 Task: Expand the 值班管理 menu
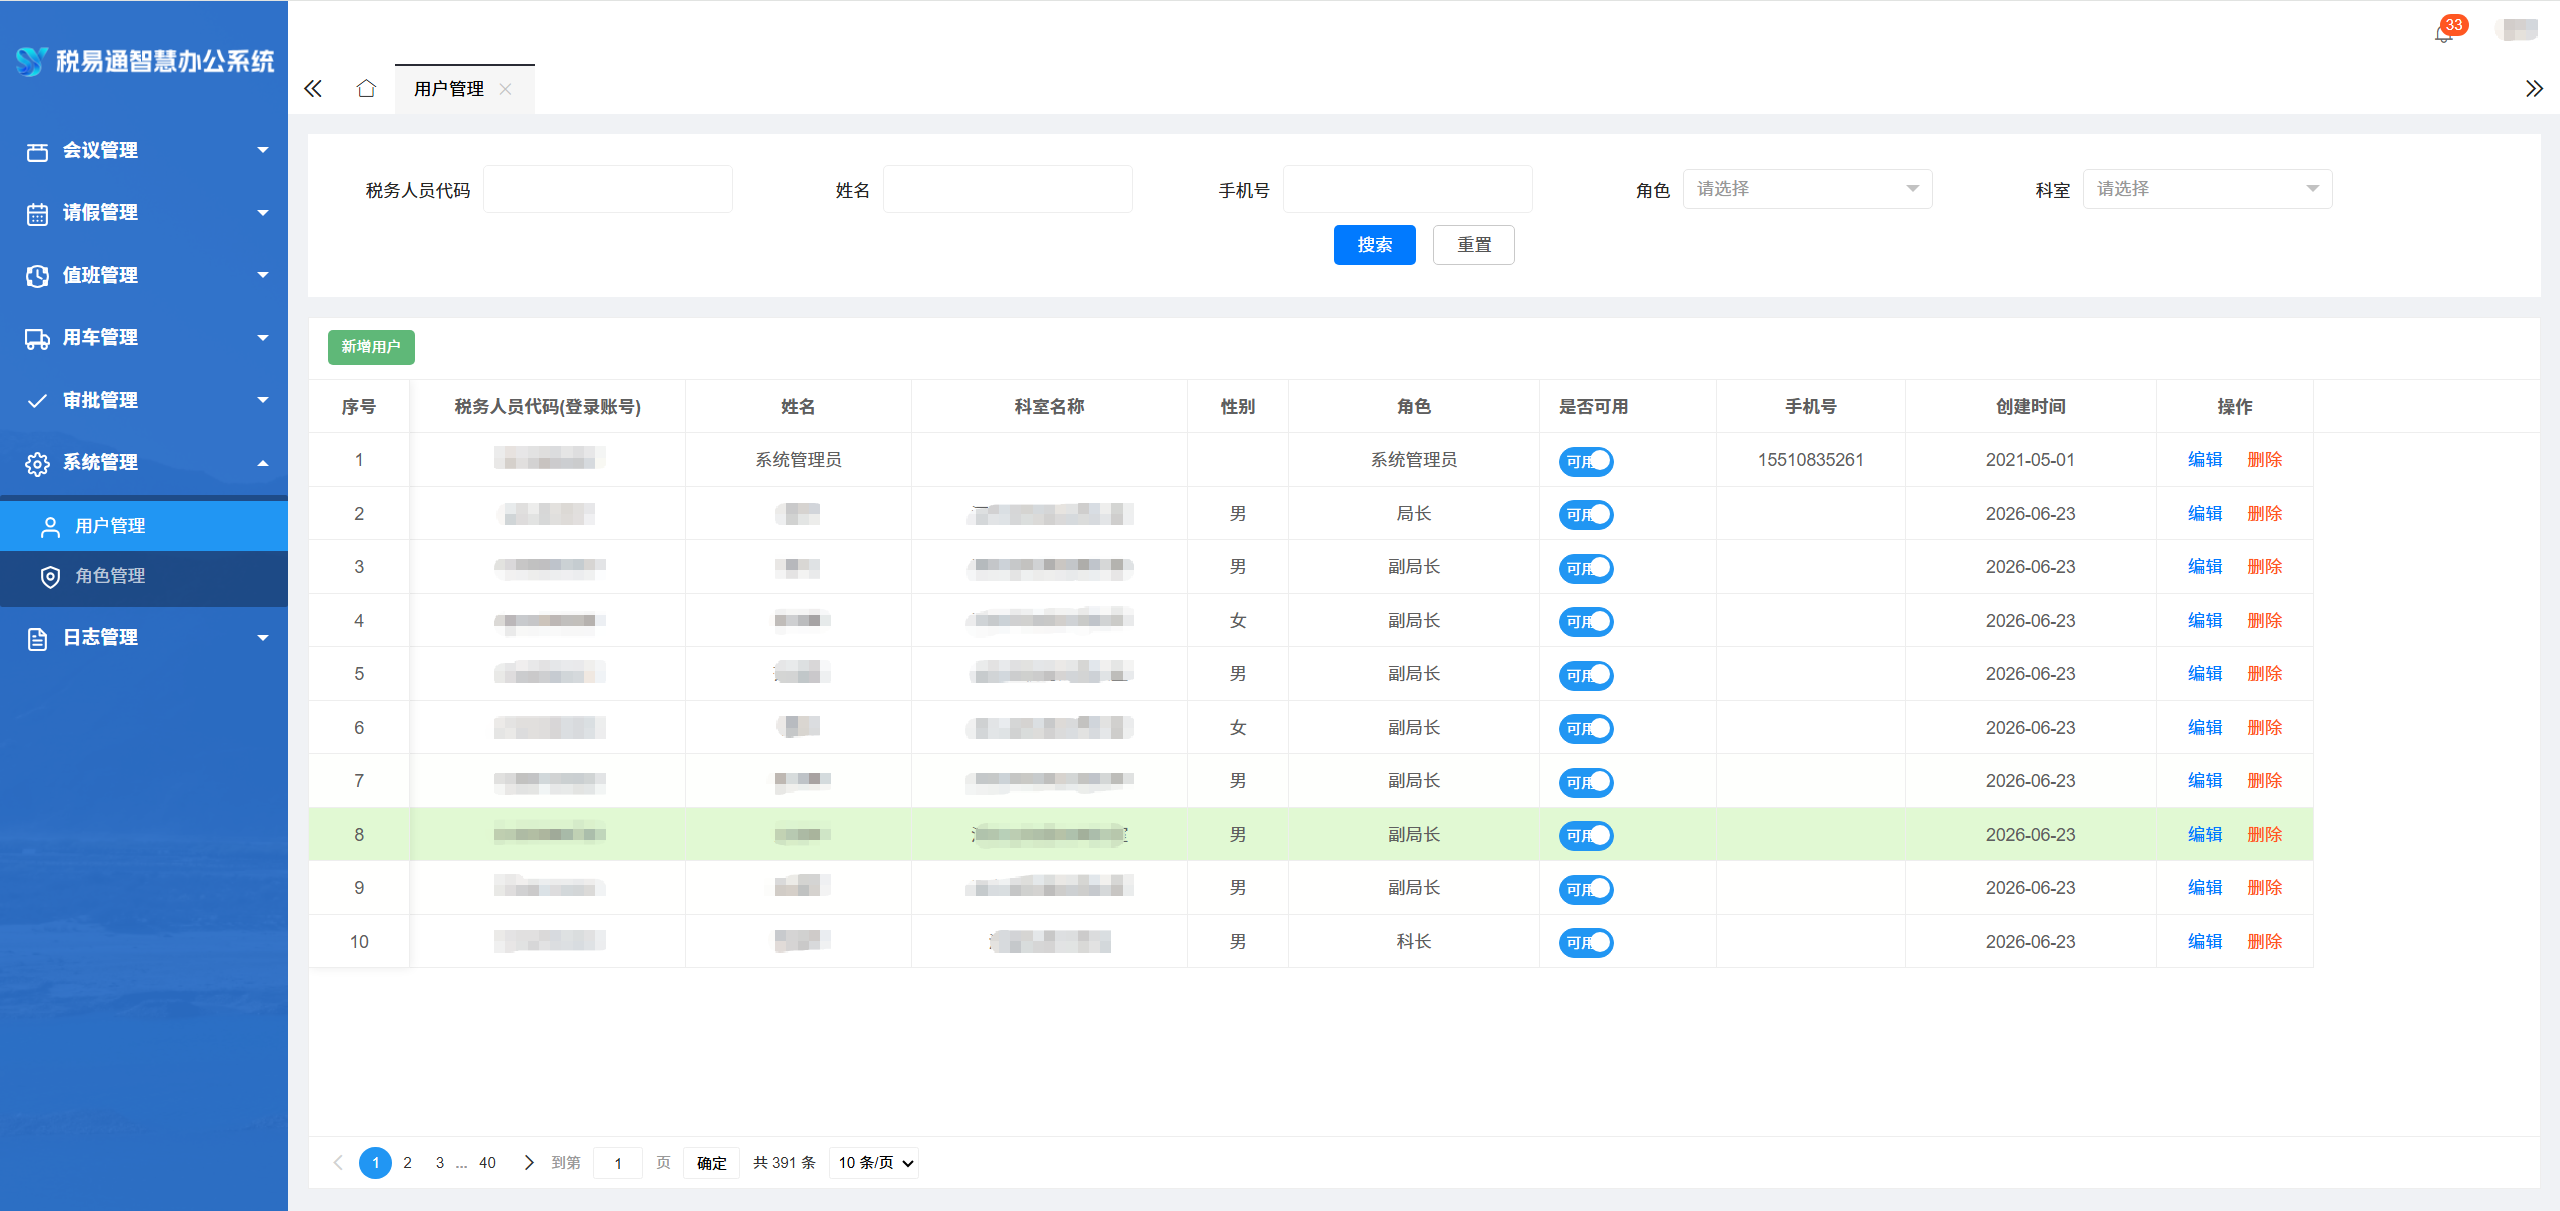(144, 275)
